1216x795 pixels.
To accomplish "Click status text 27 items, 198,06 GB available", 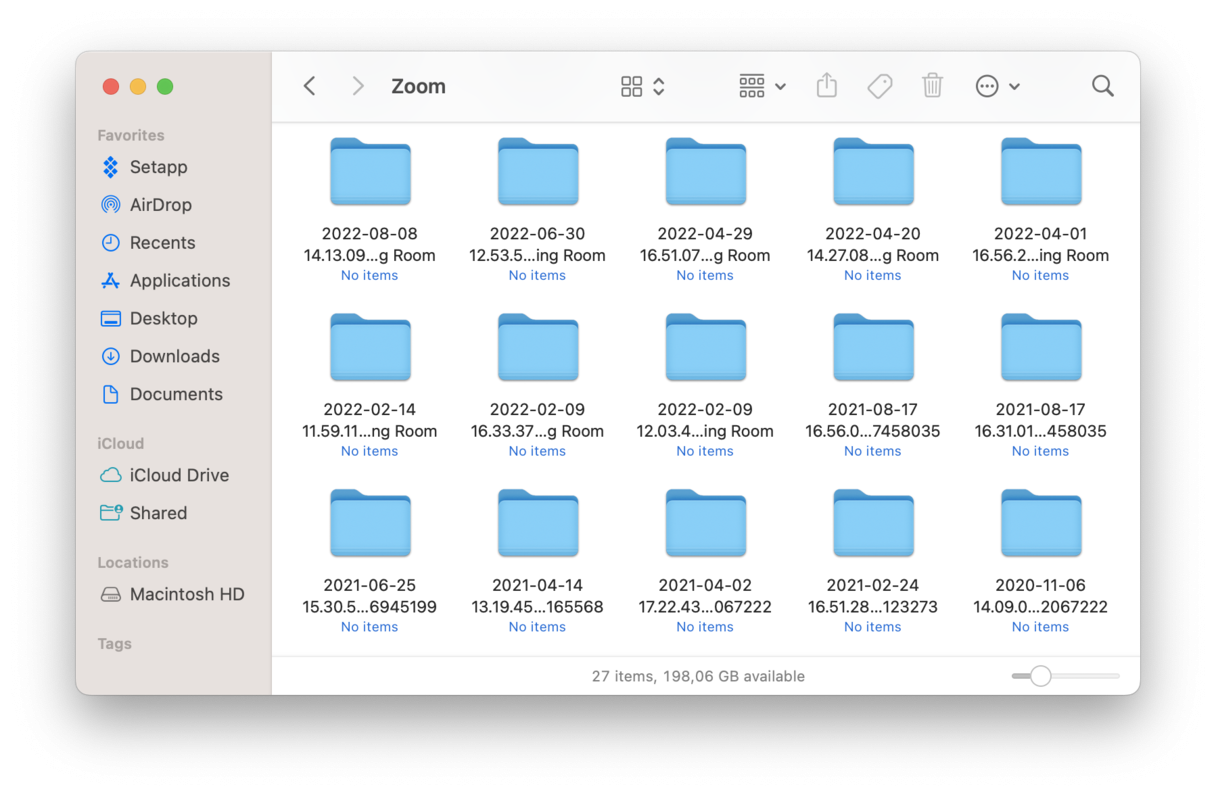I will click(x=698, y=676).
